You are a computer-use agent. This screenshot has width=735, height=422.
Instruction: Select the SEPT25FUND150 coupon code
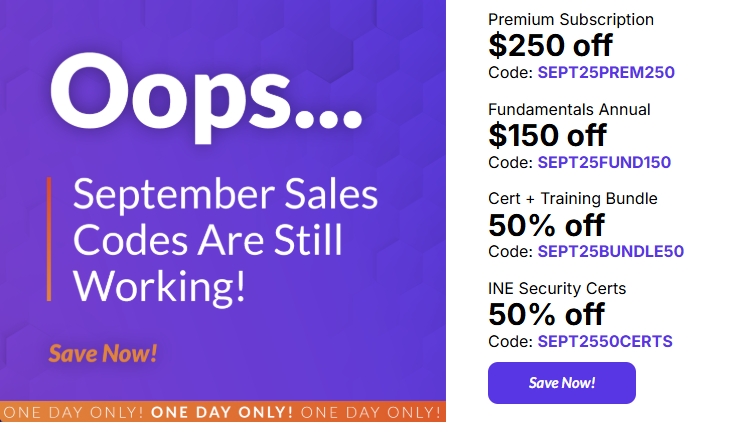click(x=604, y=162)
